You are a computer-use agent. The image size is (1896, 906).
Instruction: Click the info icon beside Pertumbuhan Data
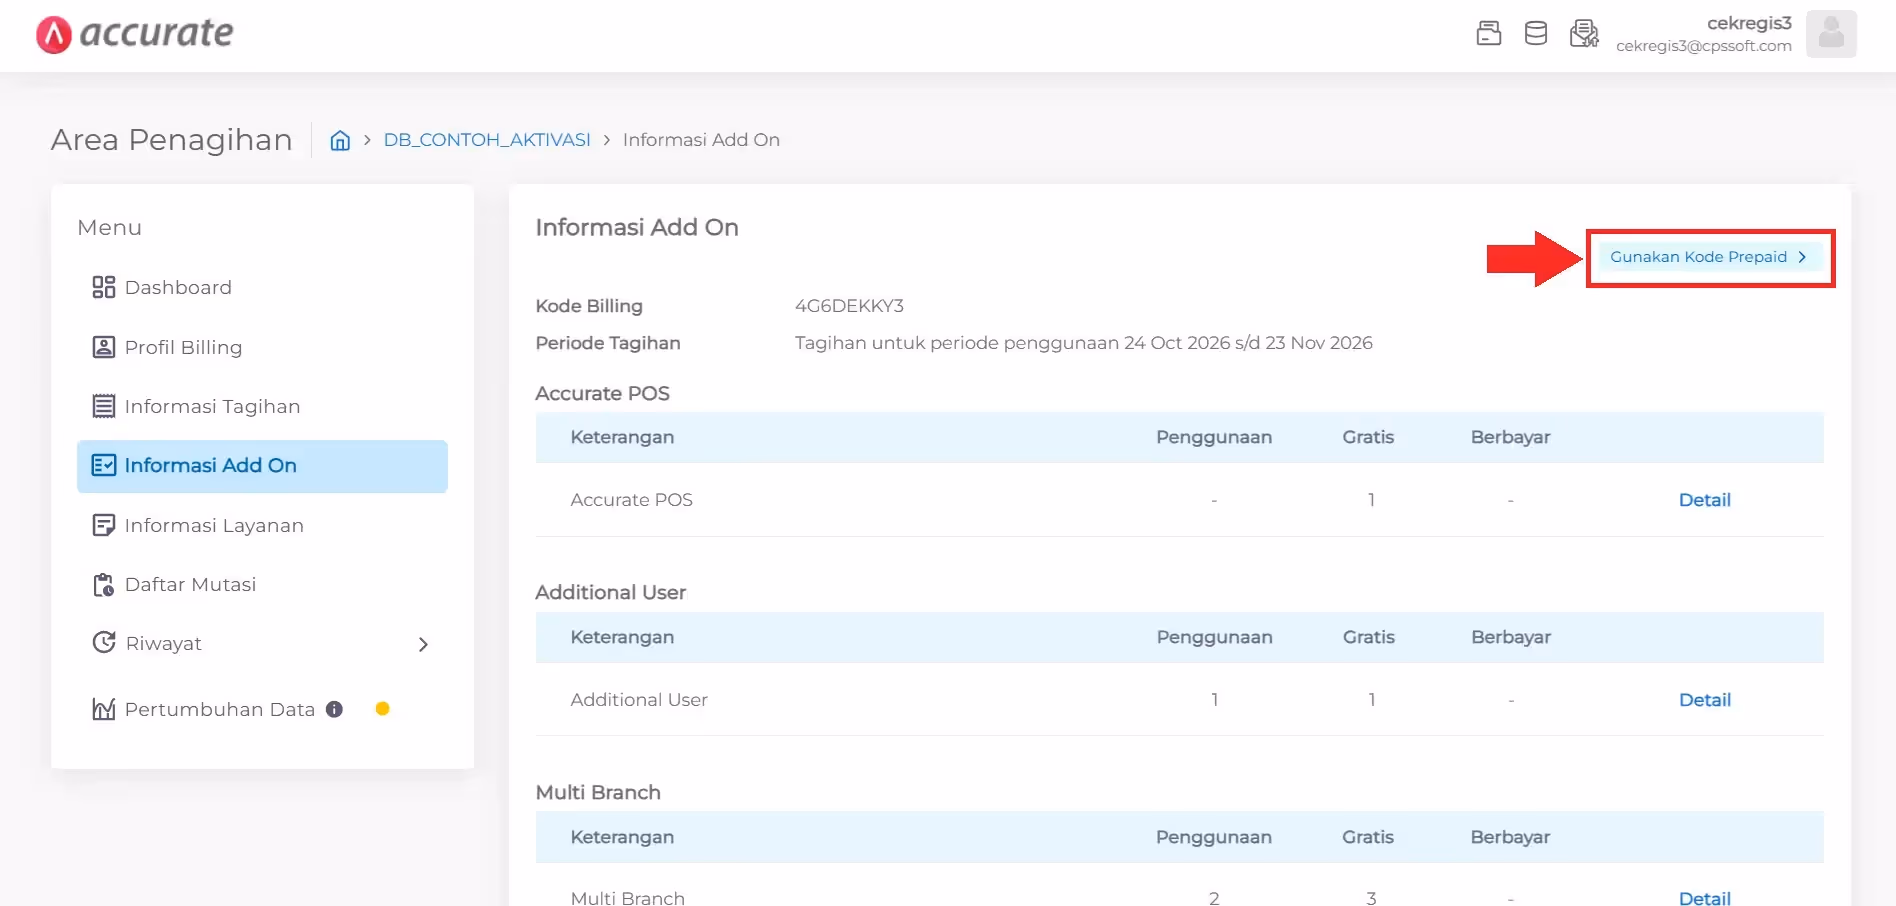(334, 709)
